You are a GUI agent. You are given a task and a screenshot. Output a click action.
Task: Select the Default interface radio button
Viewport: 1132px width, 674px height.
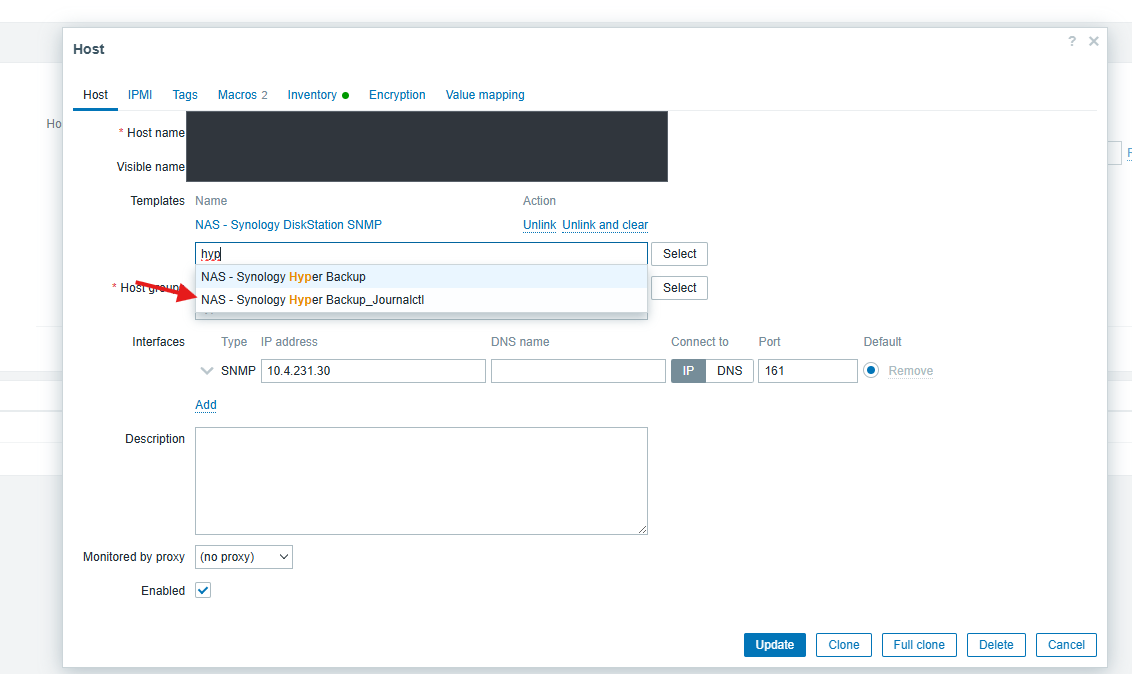click(x=871, y=370)
